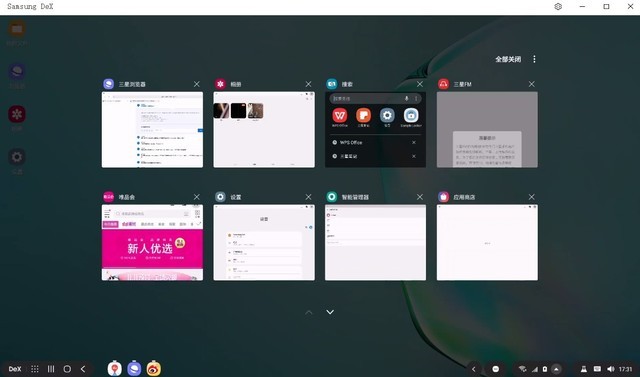Screen dimensions: 640x377
Task: Close the 应用商店 recent app card
Action: [532, 197]
